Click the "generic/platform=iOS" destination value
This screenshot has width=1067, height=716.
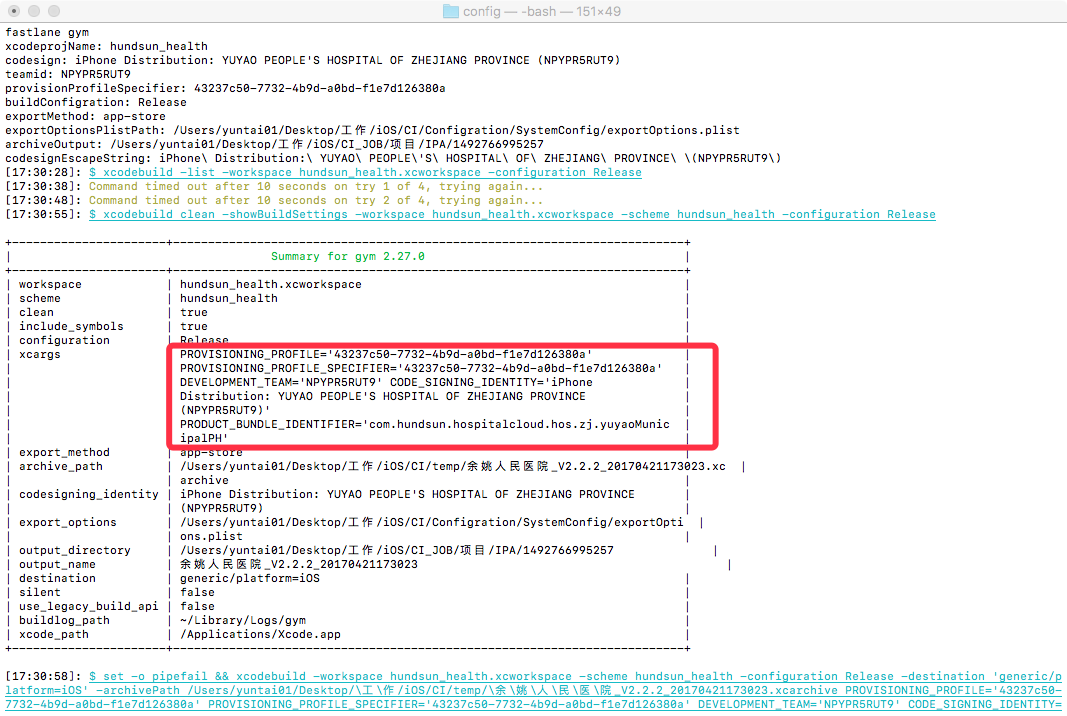250,579
